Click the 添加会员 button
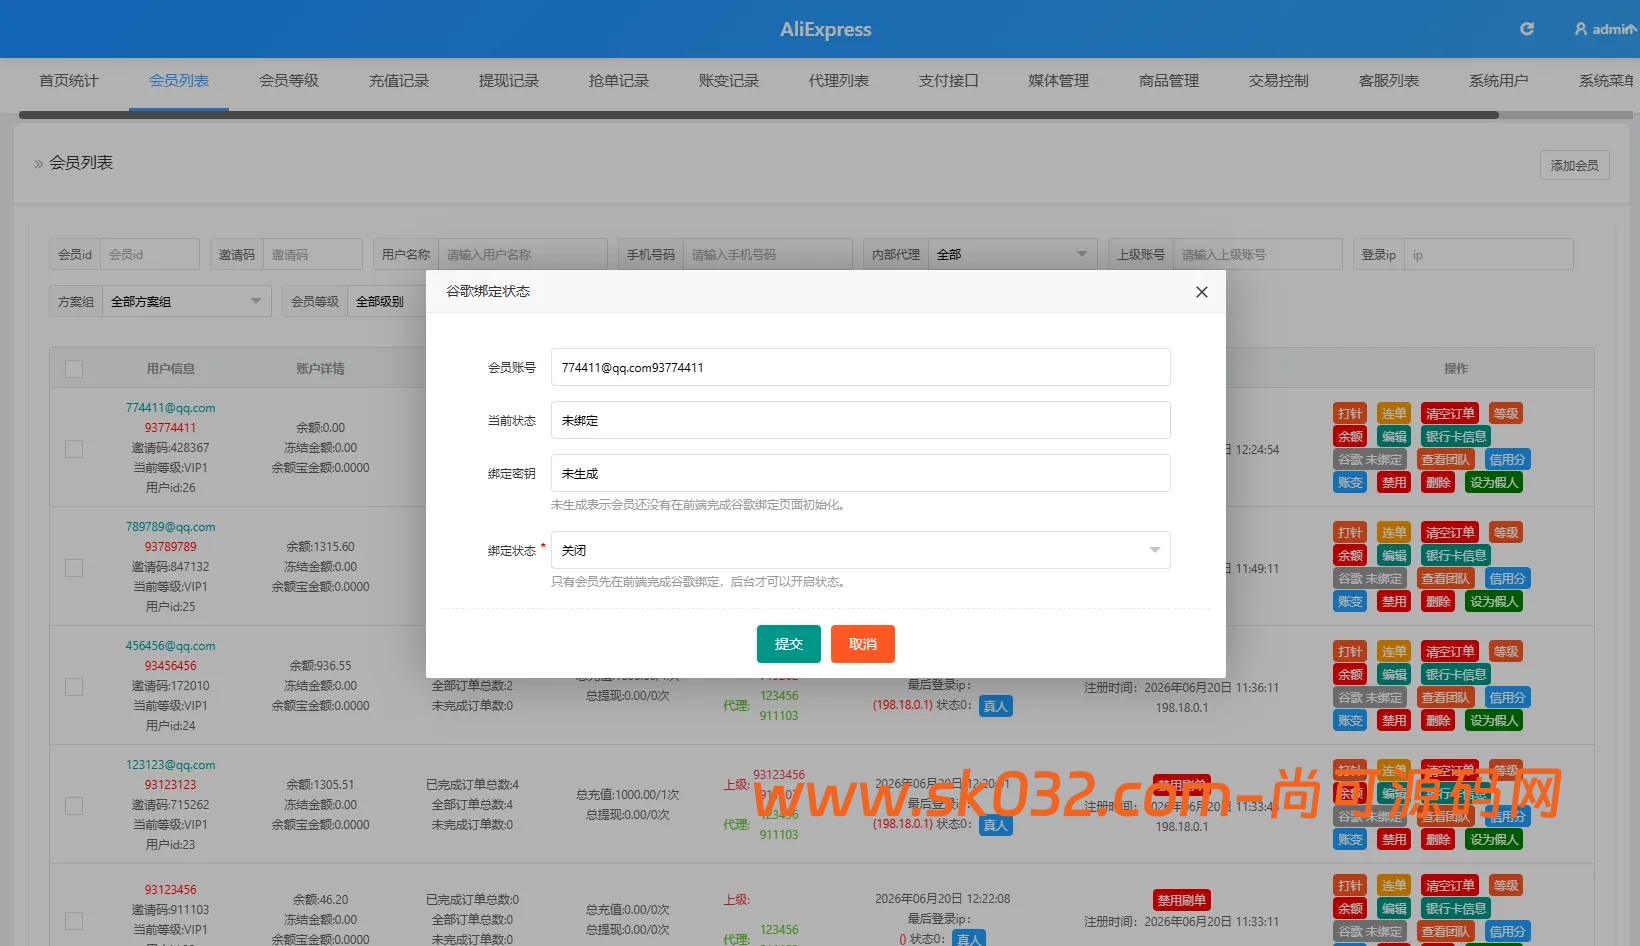1640x946 pixels. [x=1575, y=165]
